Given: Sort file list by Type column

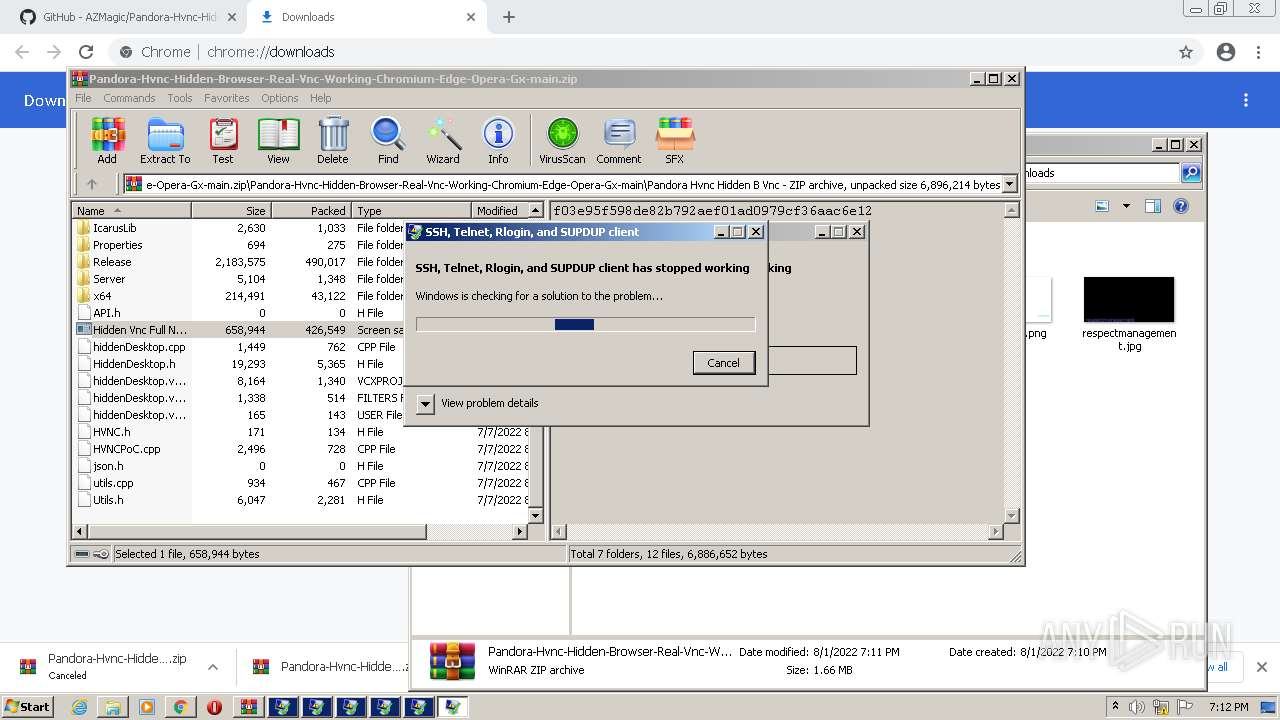Looking at the screenshot, I should pos(412,211).
